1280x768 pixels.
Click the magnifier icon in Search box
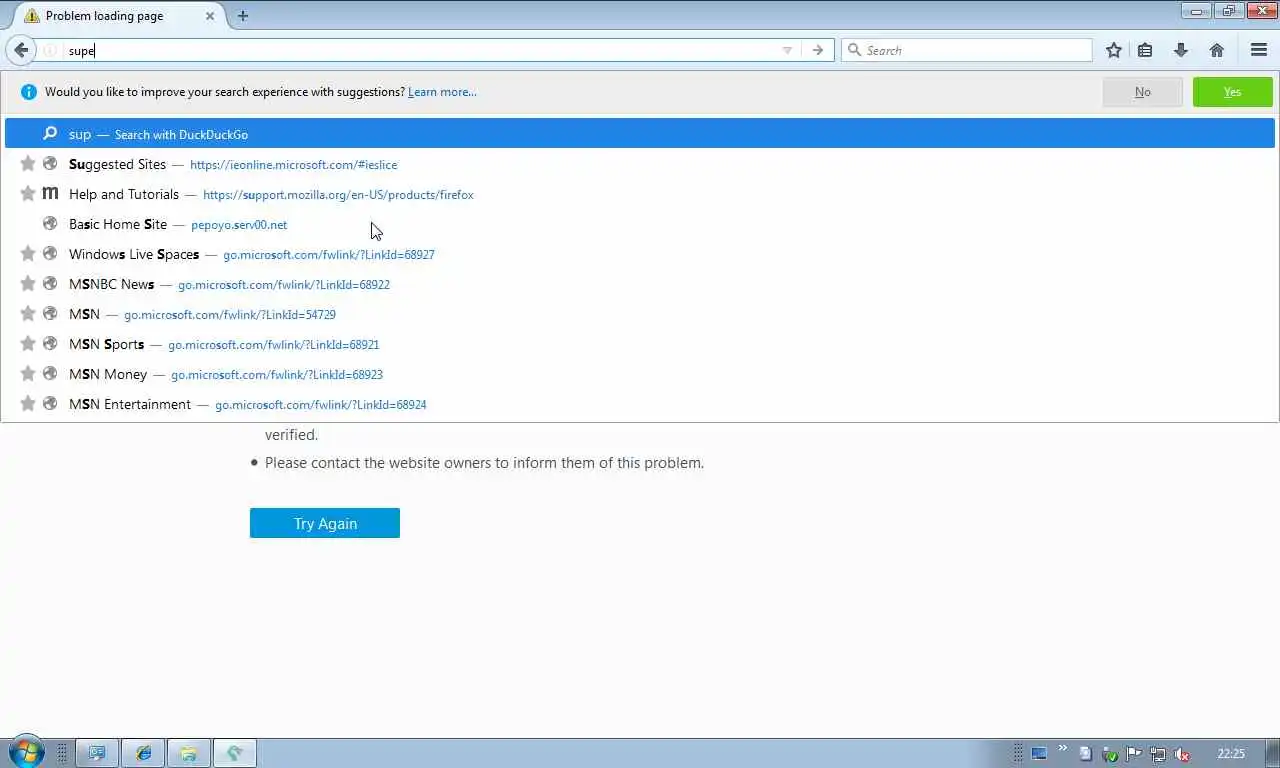point(854,50)
